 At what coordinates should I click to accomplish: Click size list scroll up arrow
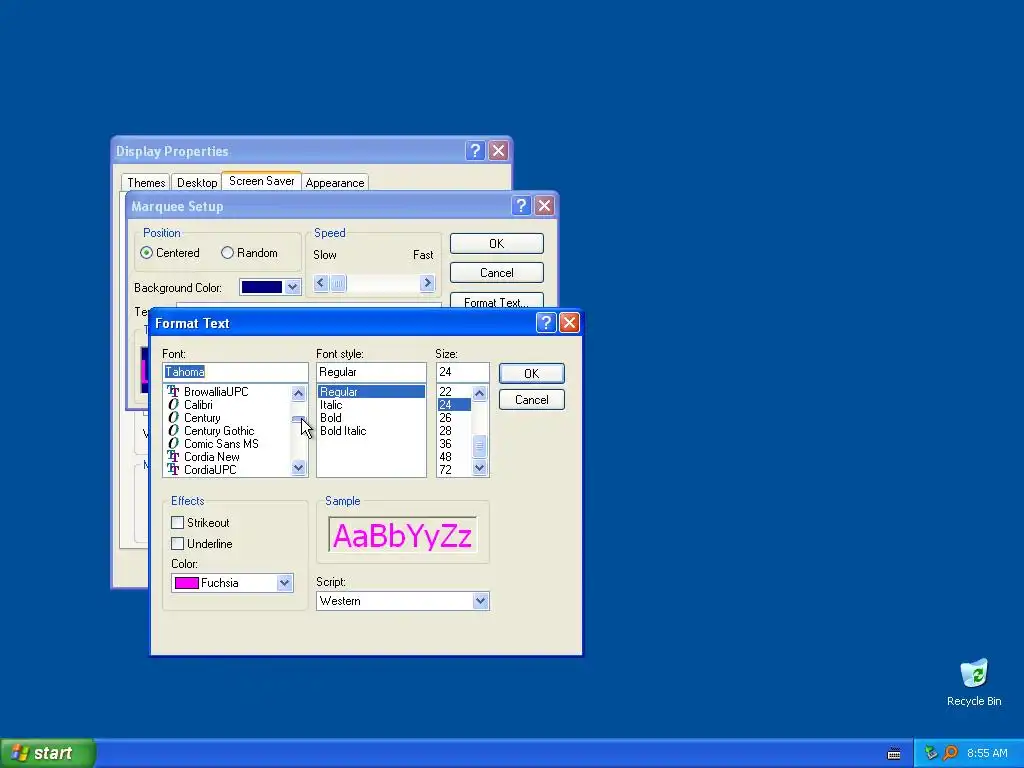479,393
